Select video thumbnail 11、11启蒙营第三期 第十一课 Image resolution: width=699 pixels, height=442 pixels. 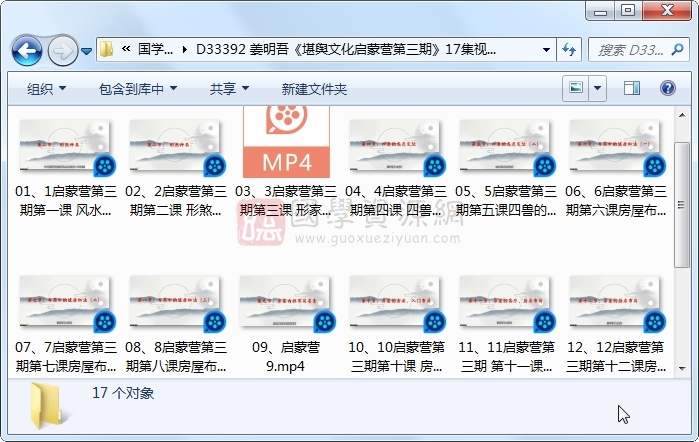pos(507,303)
